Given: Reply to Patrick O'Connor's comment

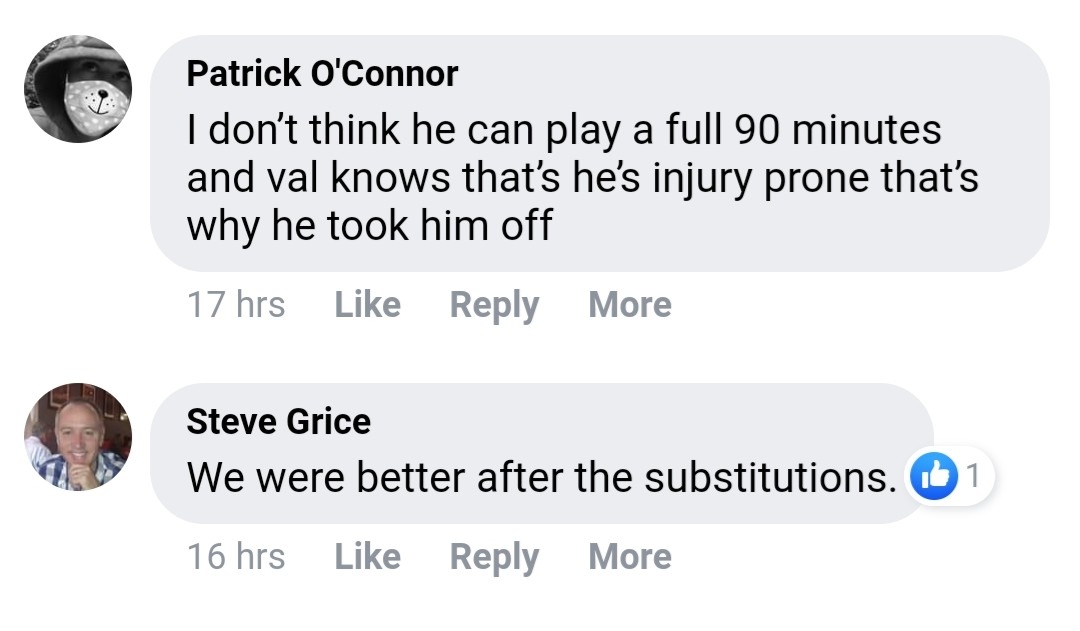Looking at the screenshot, I should coord(494,304).
